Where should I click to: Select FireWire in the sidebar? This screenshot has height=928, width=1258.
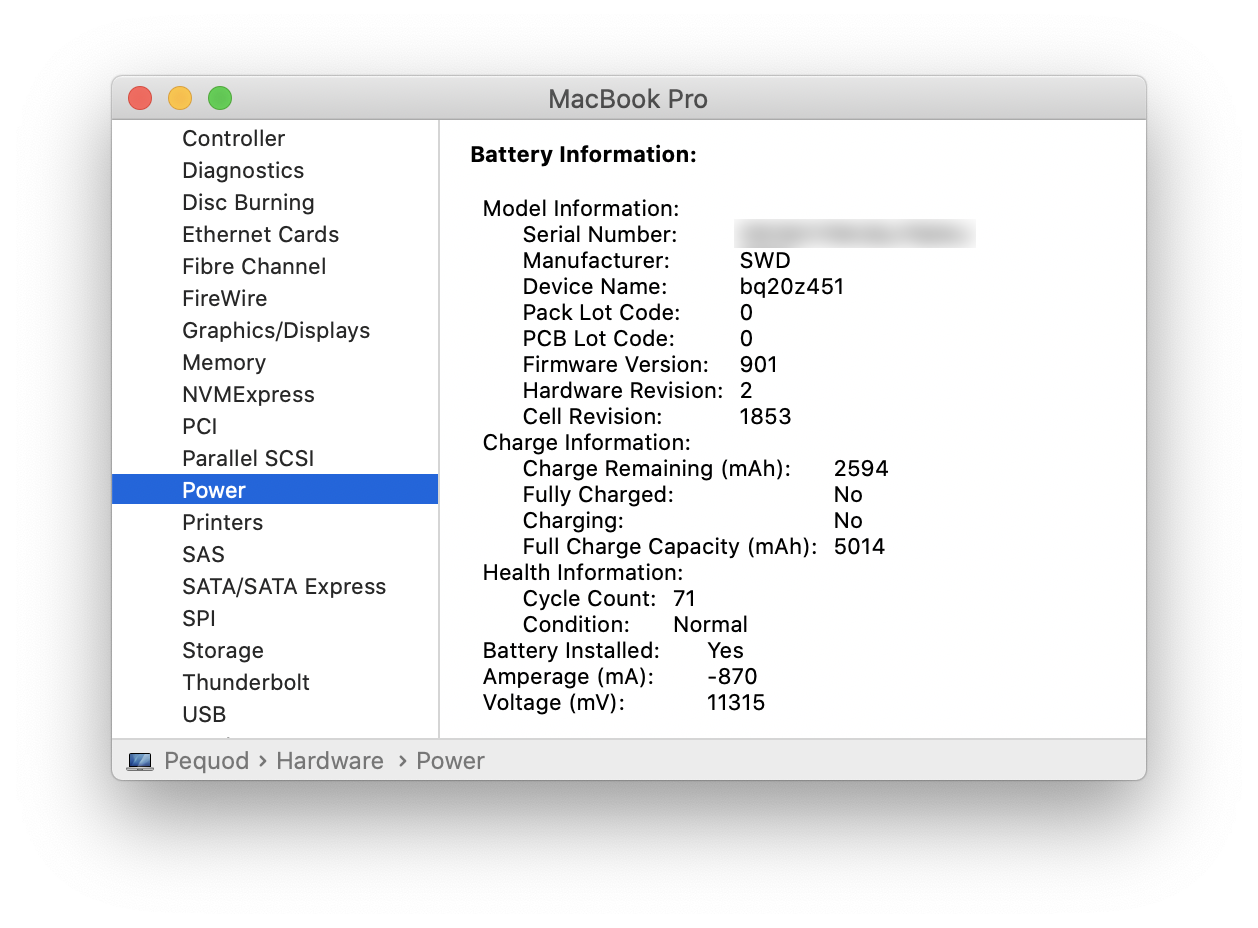pyautogui.click(x=275, y=299)
